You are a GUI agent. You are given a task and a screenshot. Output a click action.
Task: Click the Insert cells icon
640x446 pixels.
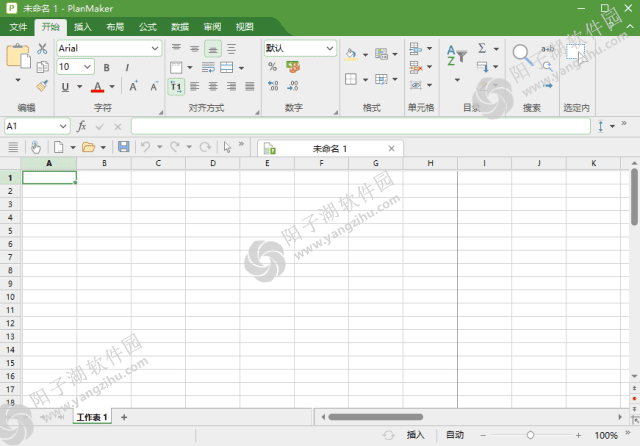pos(416,49)
